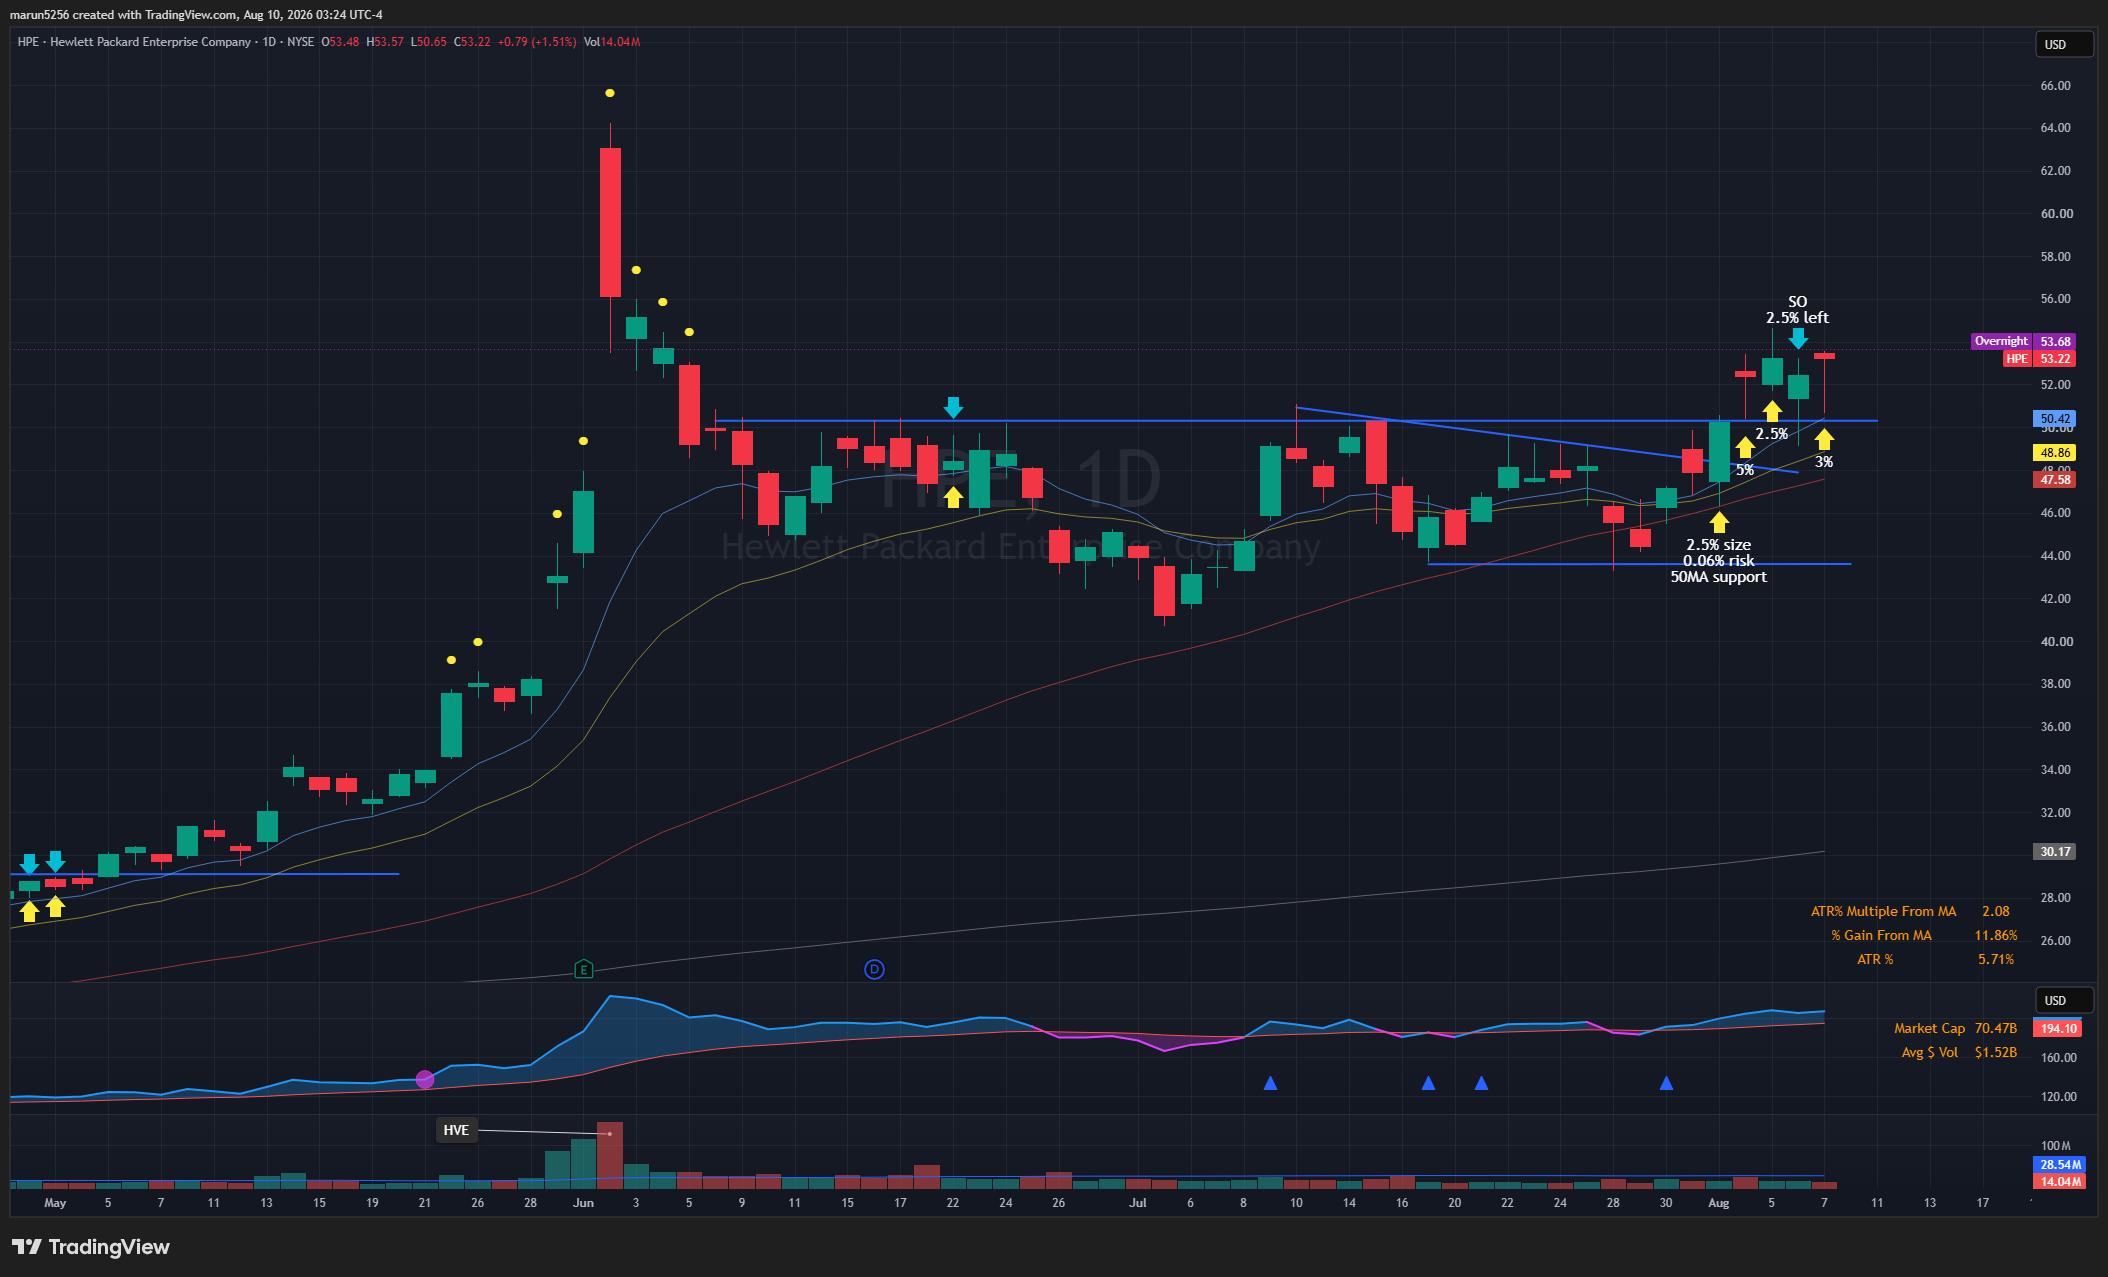Click the ATR % value 5.71%

(1996, 959)
